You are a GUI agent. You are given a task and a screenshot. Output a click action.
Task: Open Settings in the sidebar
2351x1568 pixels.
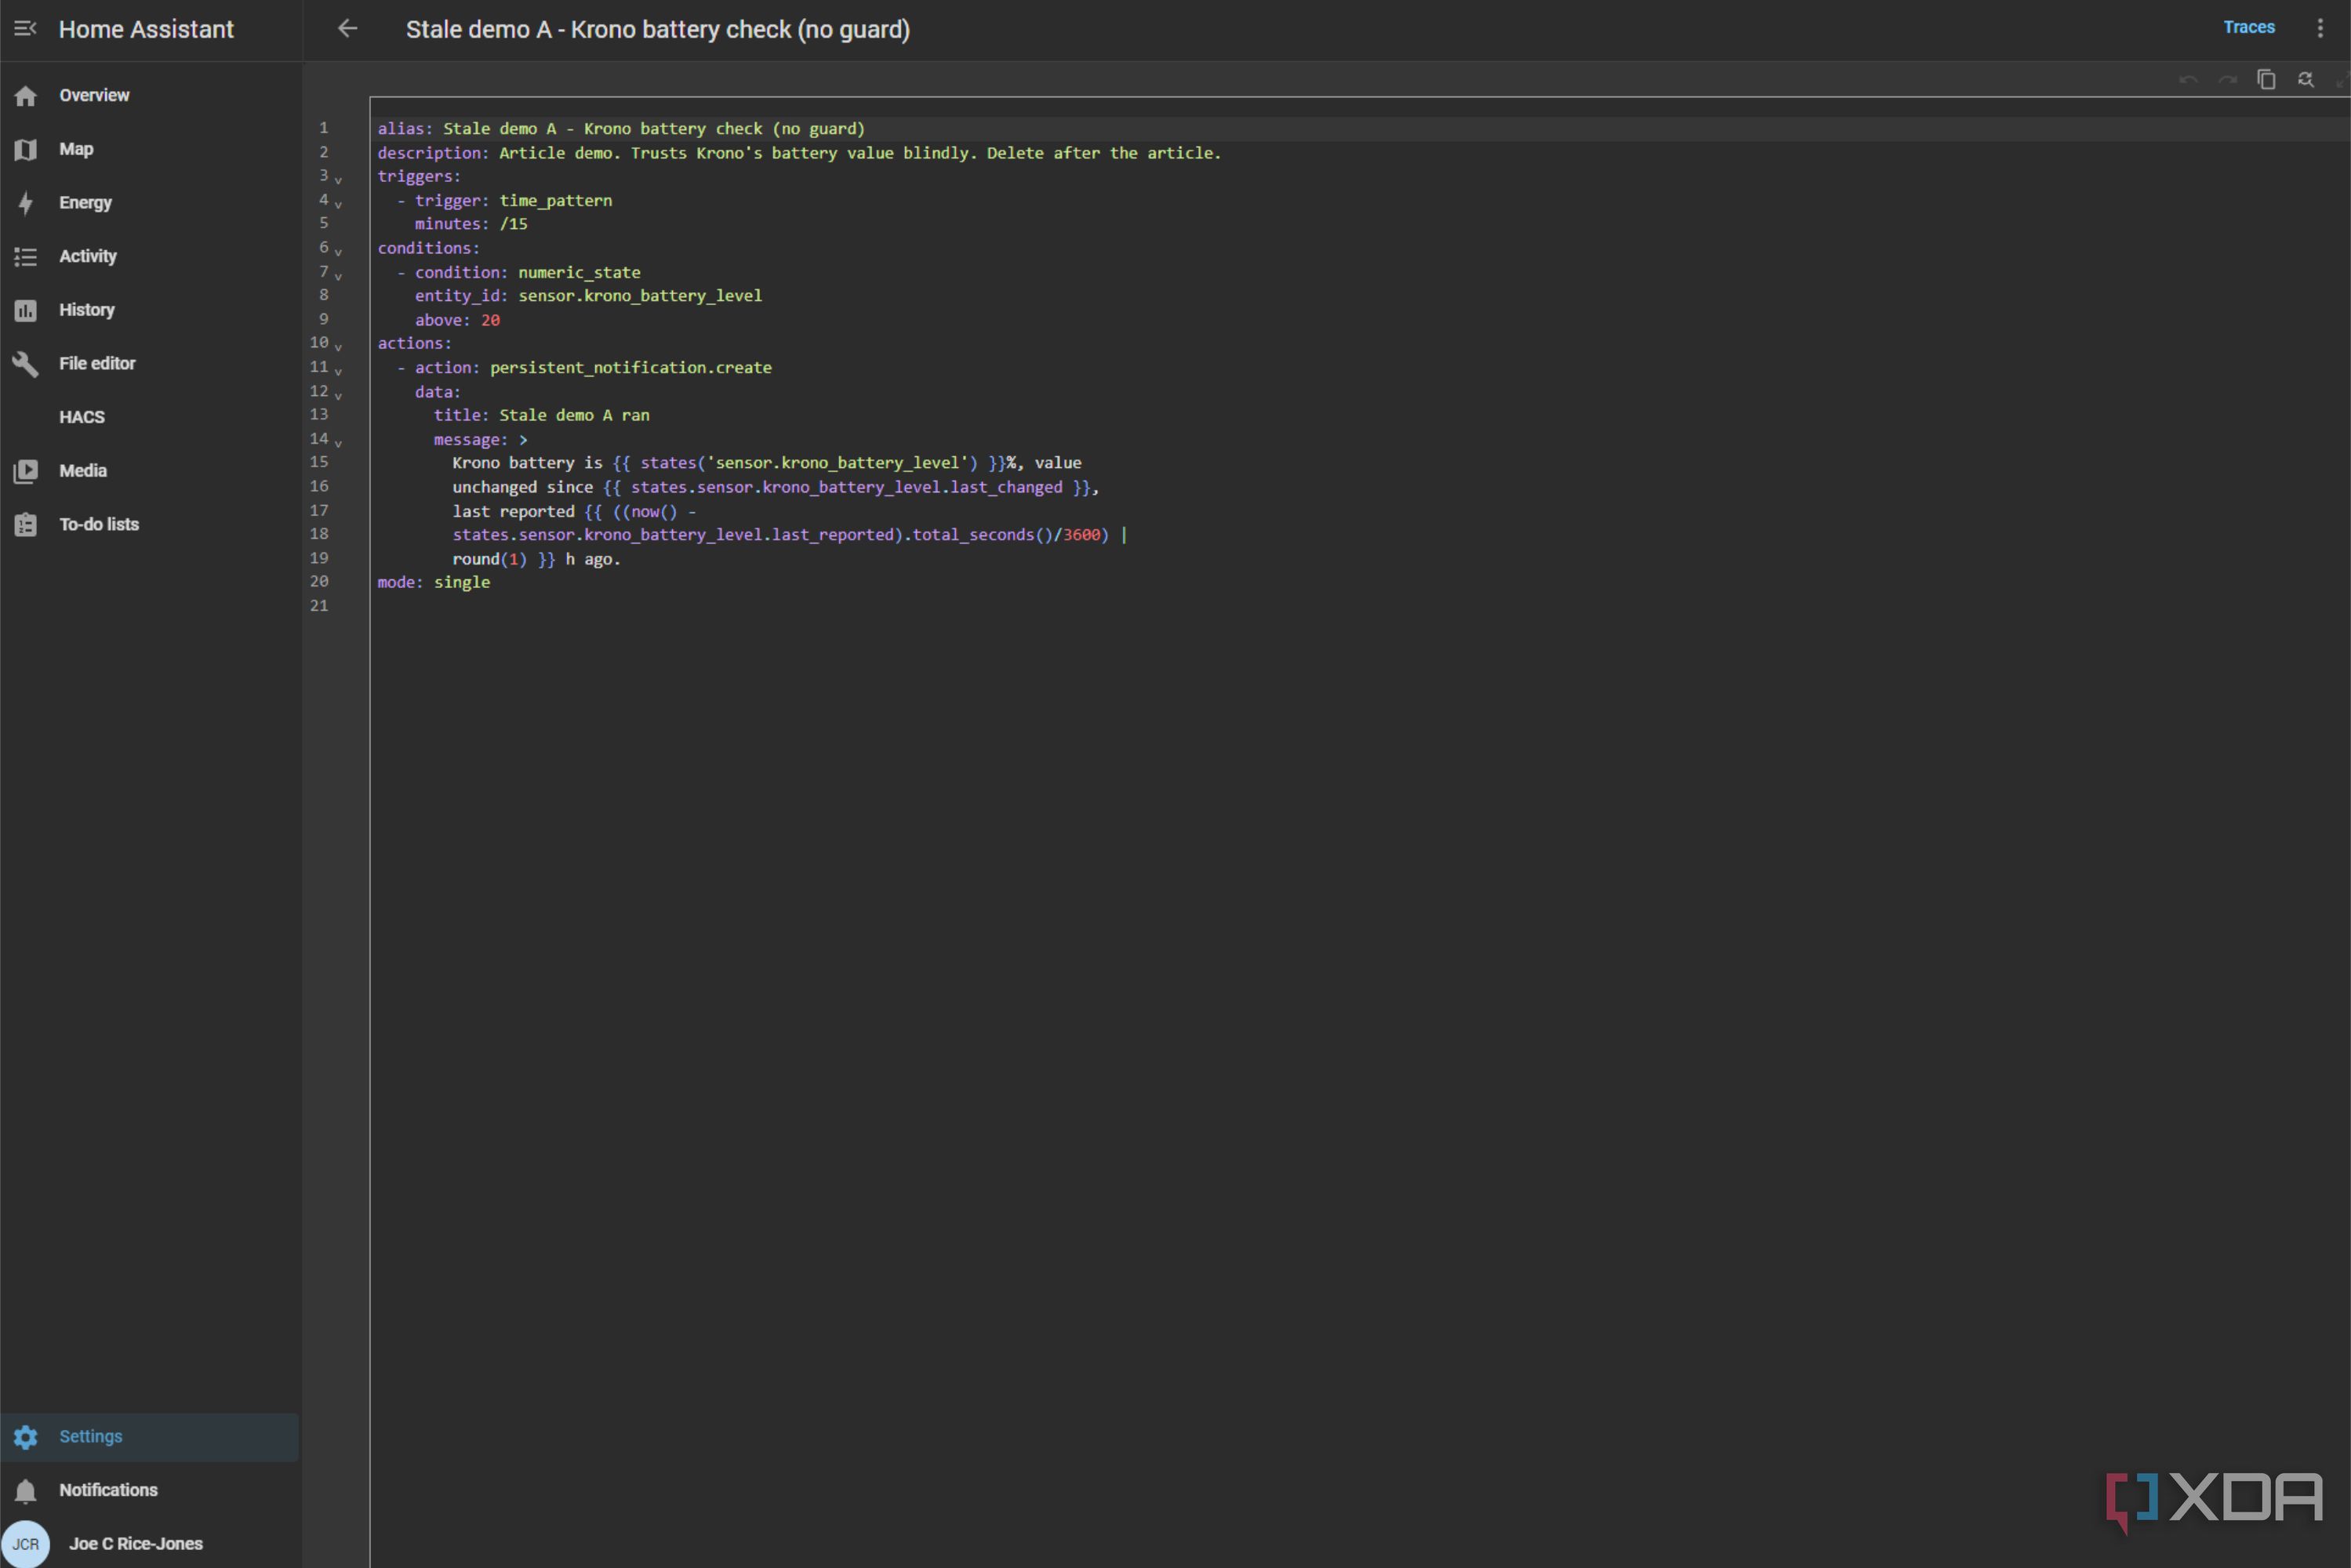pos(150,1437)
